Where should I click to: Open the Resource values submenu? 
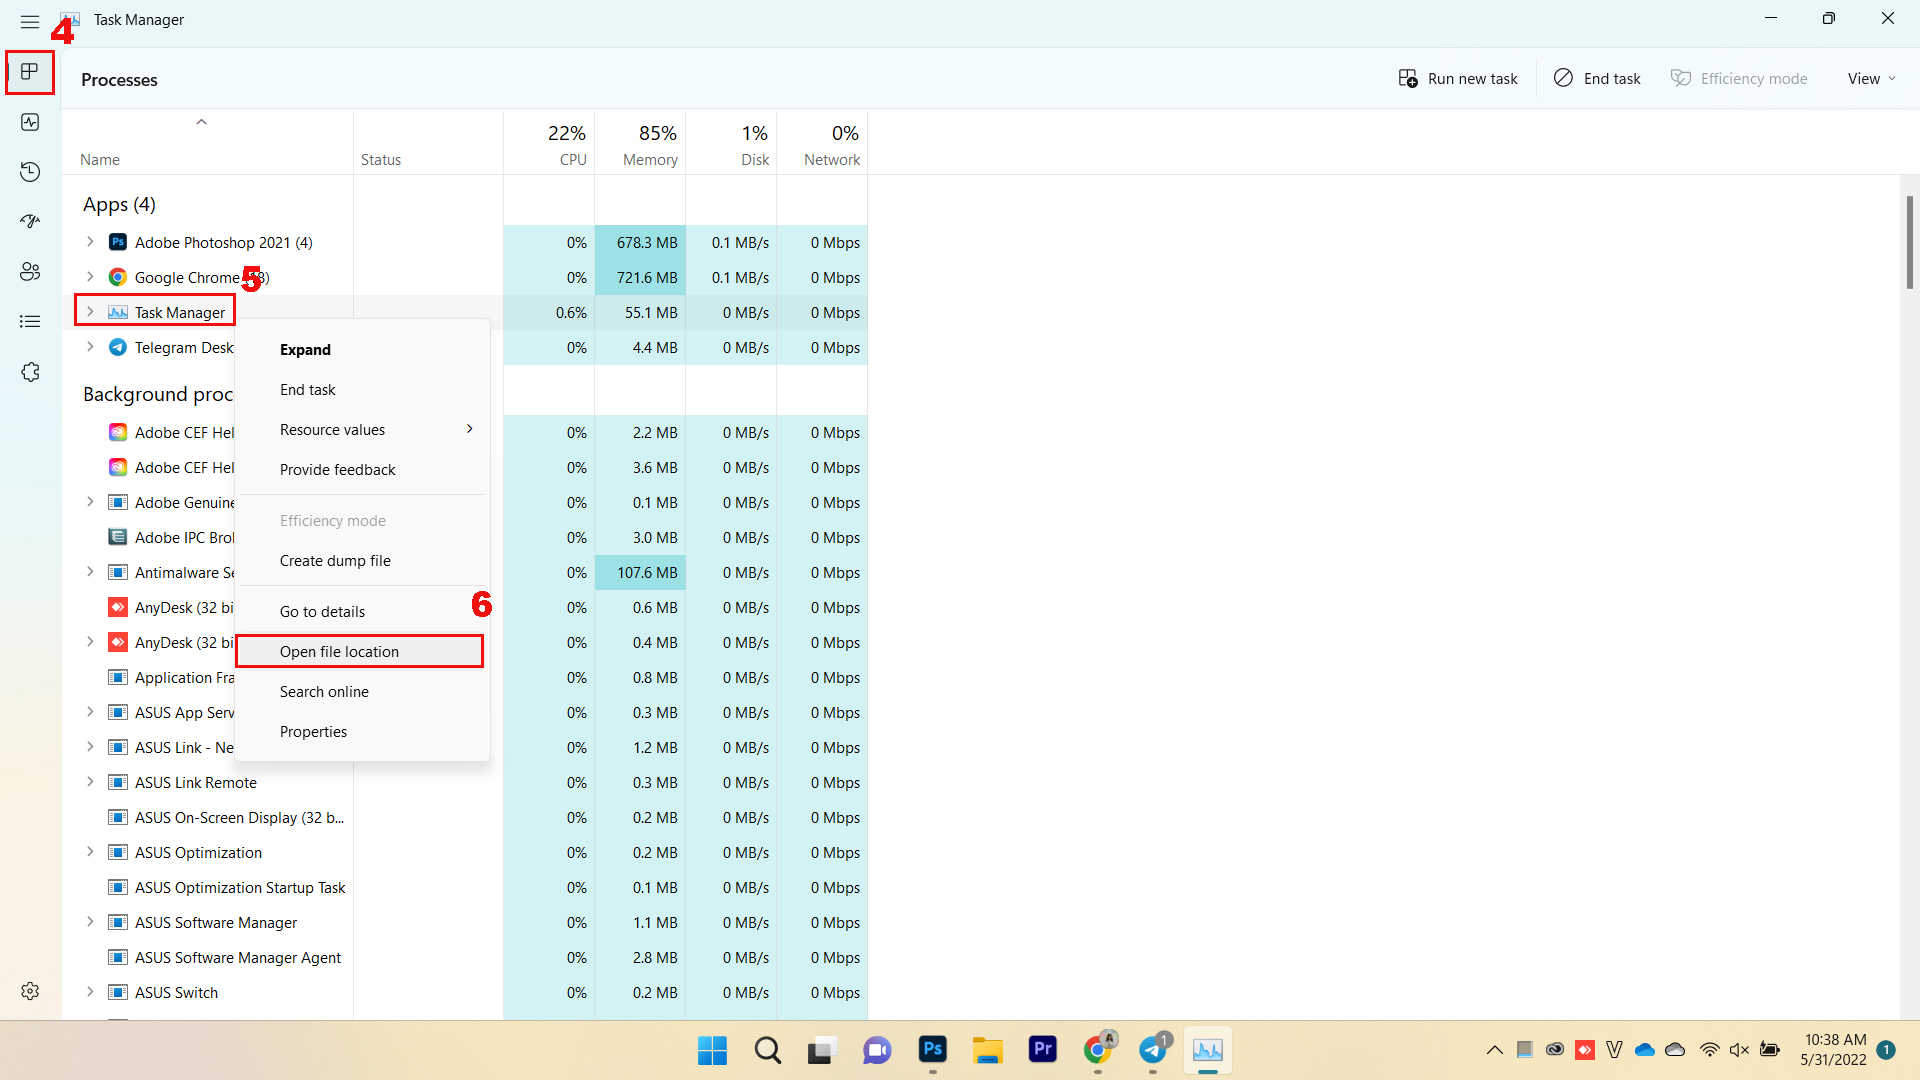pos(362,430)
